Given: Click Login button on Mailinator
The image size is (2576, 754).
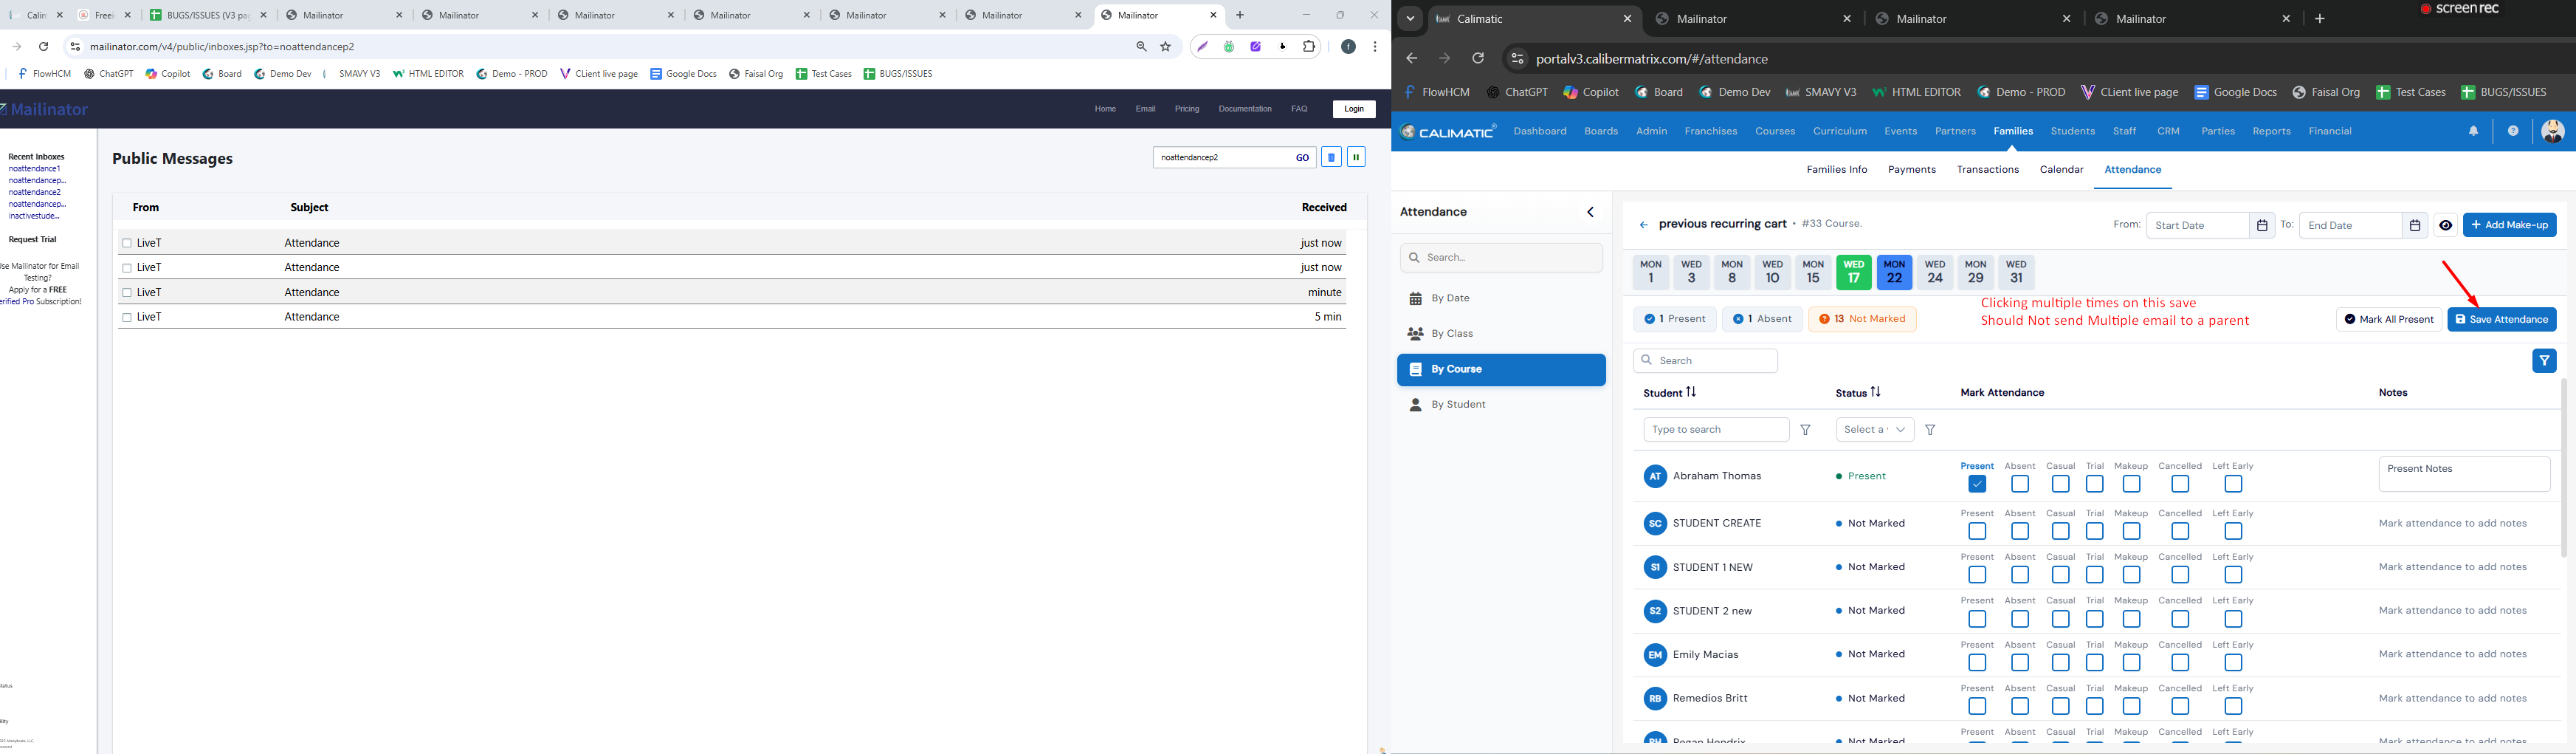Looking at the screenshot, I should (1354, 109).
